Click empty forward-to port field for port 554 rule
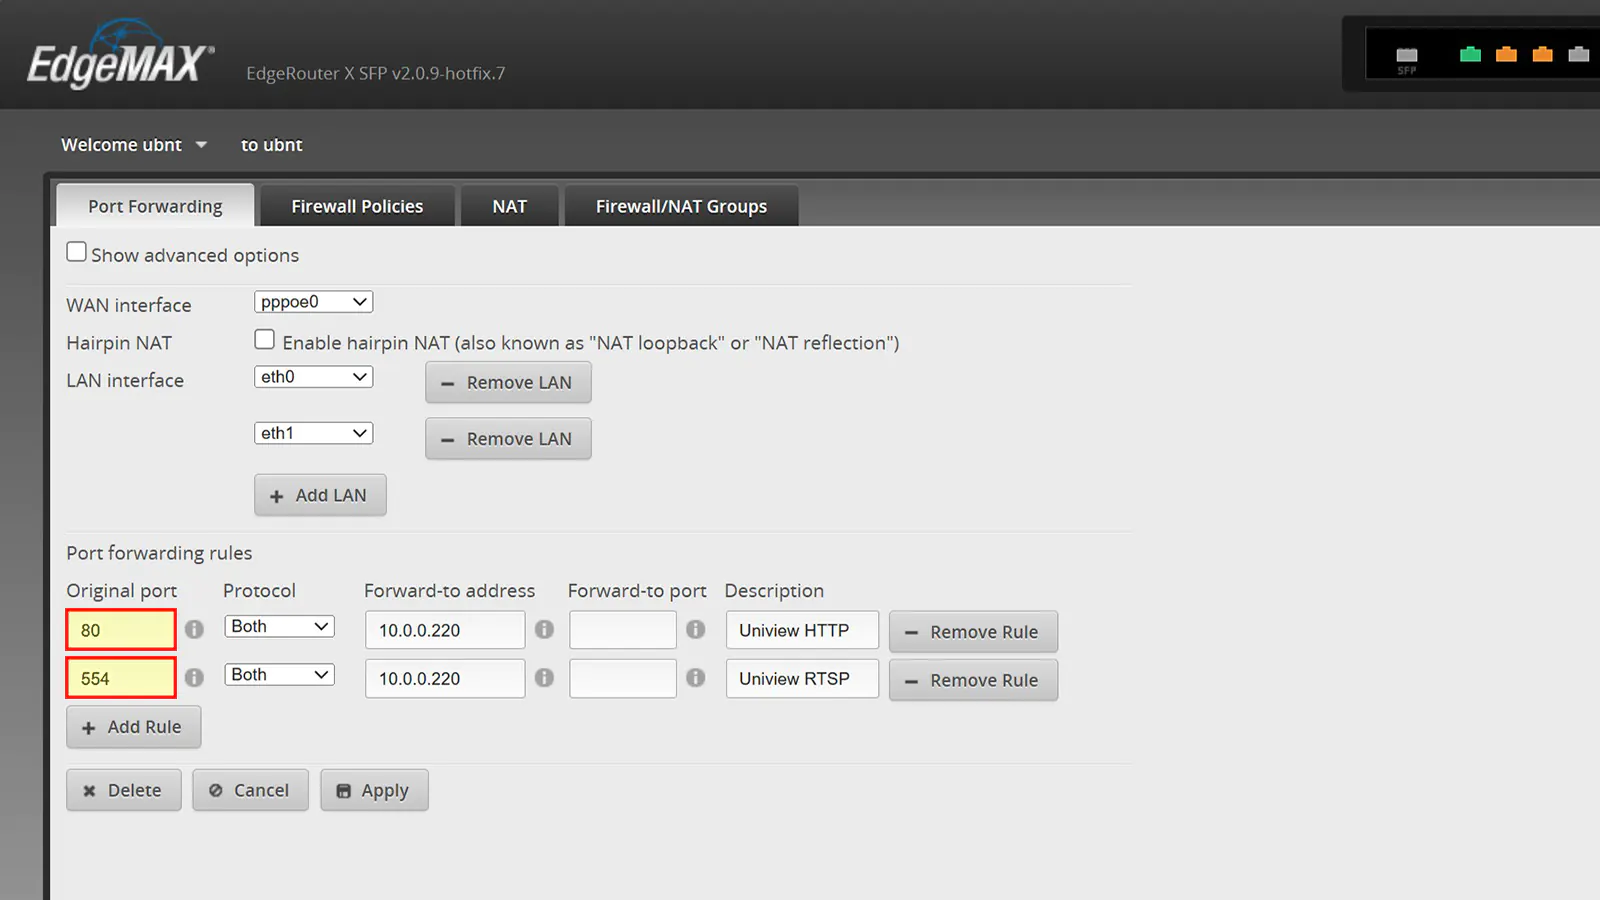 623,678
